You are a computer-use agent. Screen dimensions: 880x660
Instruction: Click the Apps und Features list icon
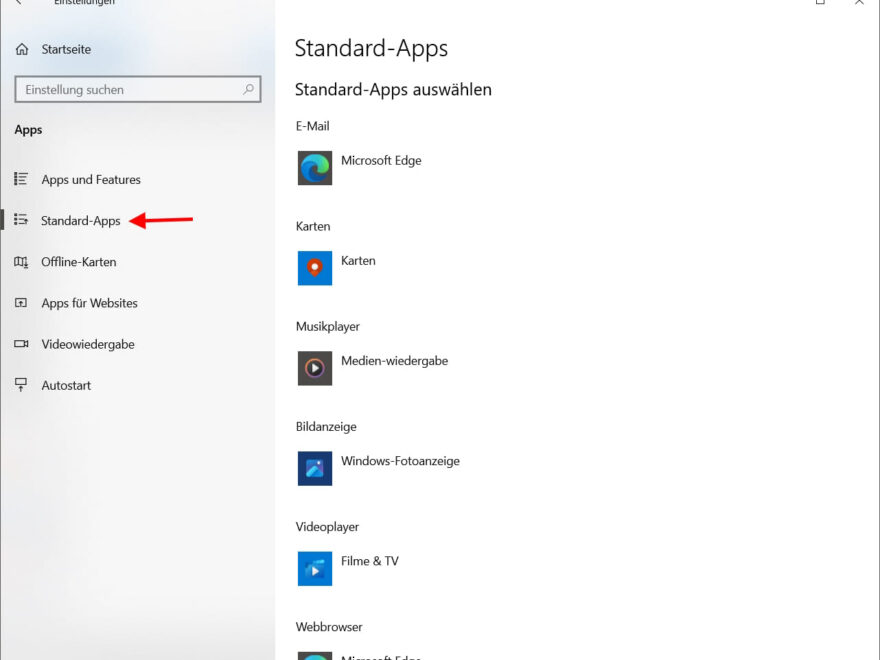21,179
